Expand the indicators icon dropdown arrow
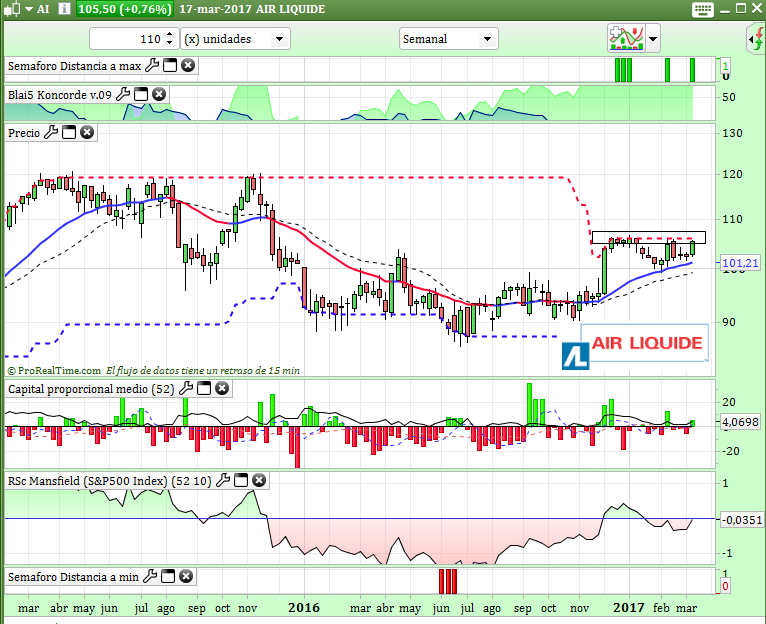 (653, 39)
